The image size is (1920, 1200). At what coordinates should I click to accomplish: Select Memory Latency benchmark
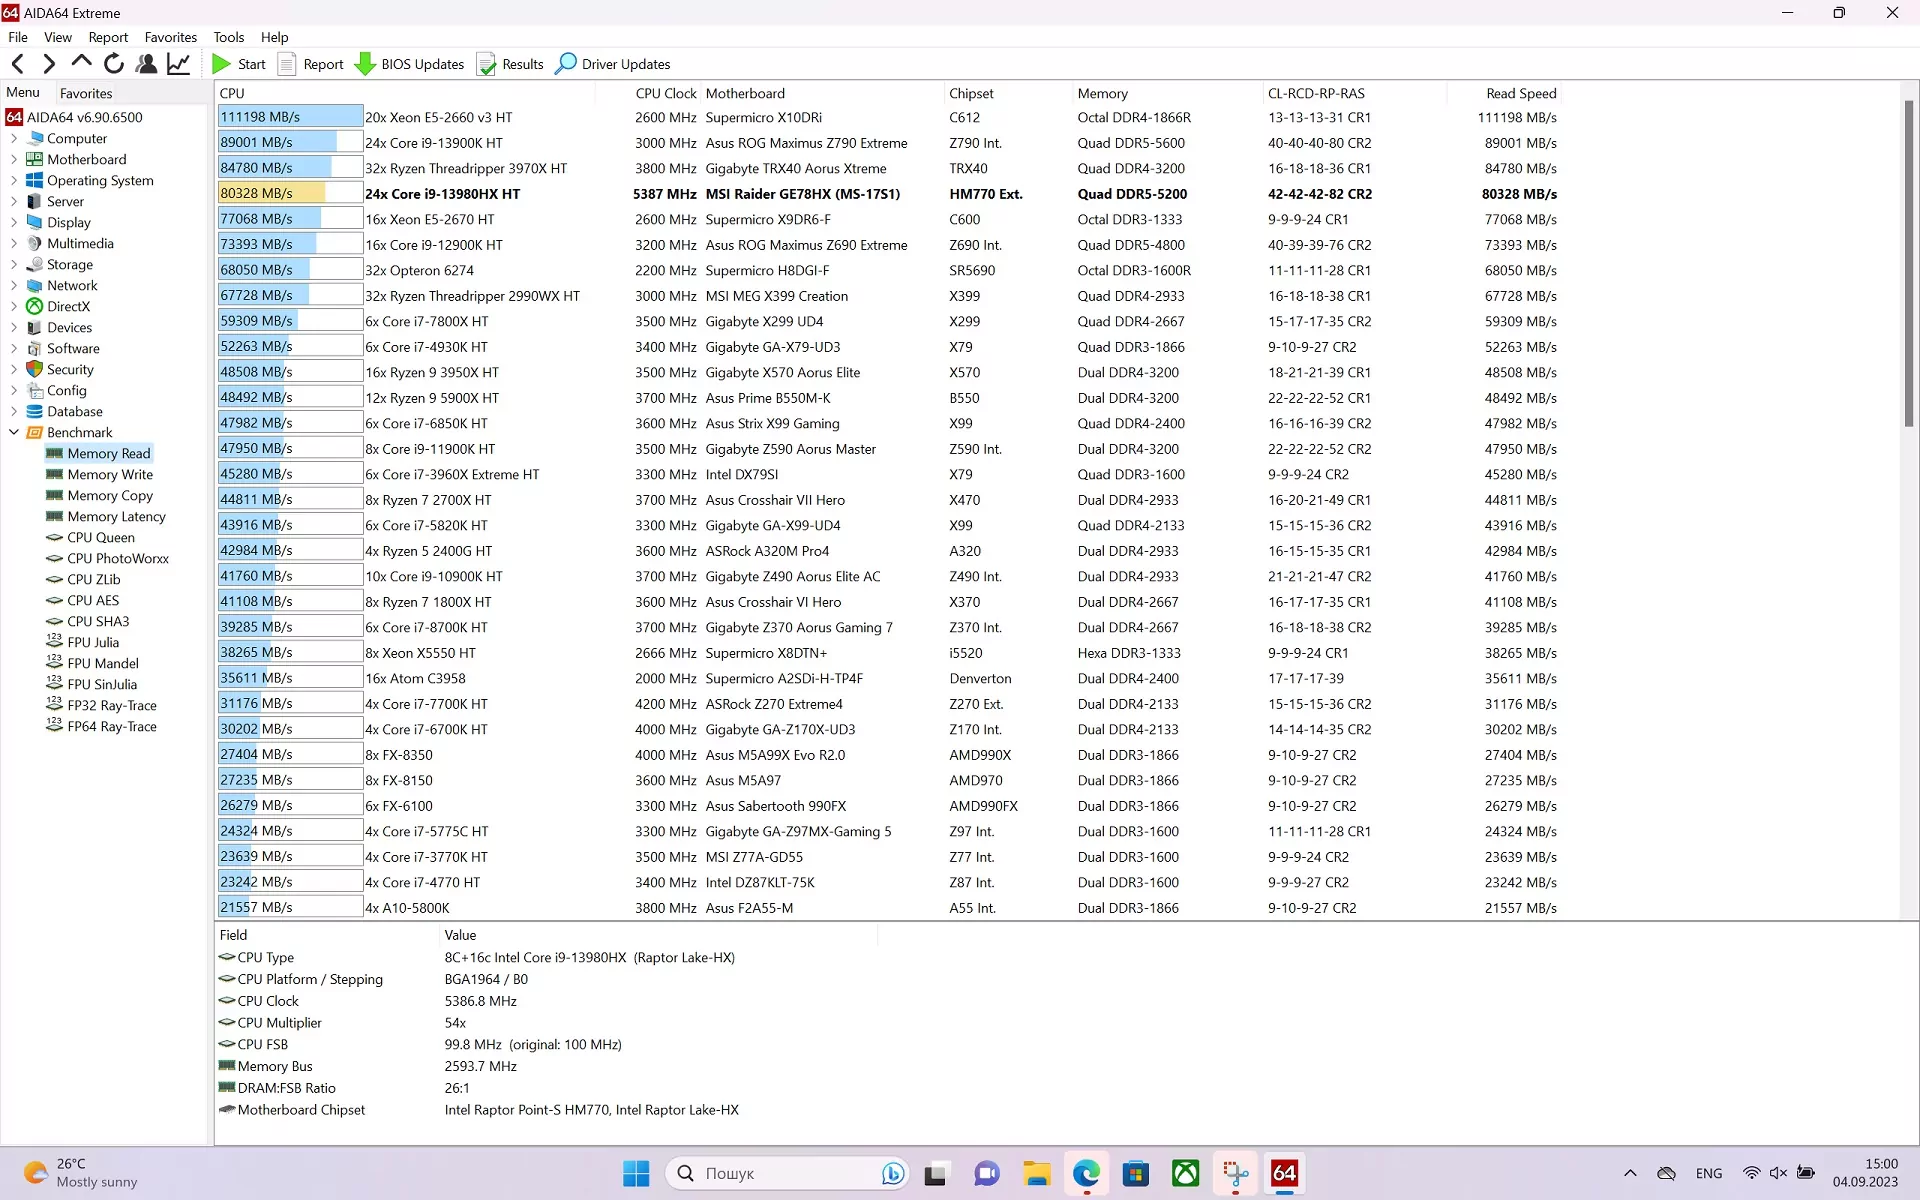pyautogui.click(x=116, y=517)
